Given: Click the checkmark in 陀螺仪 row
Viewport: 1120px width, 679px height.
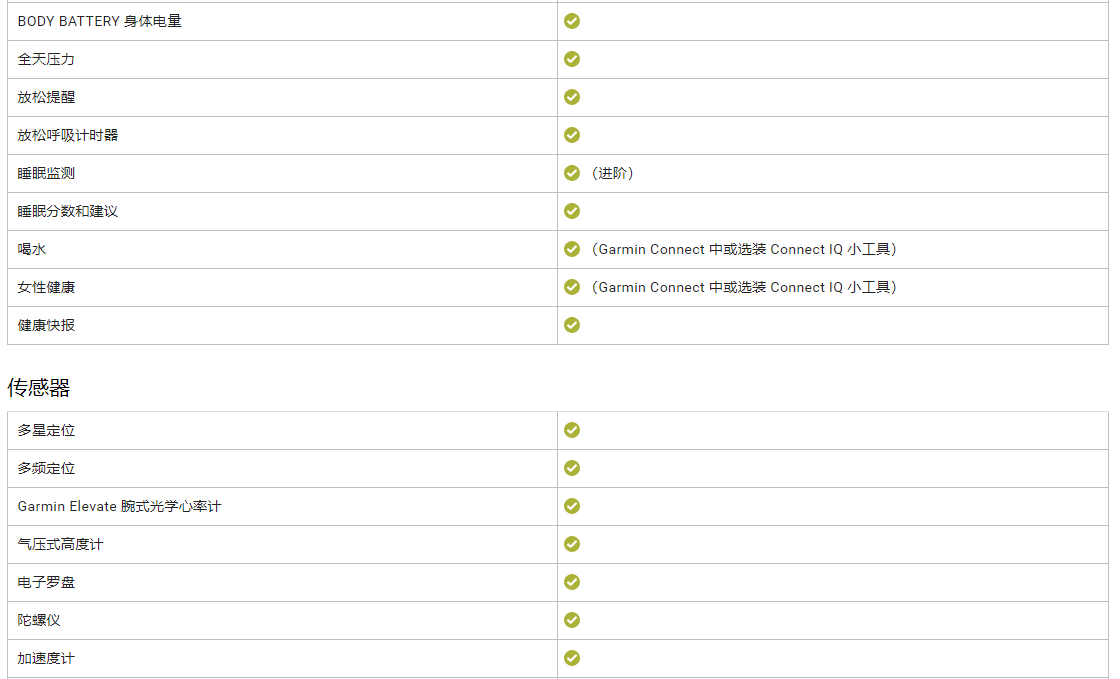Looking at the screenshot, I should [x=572, y=620].
